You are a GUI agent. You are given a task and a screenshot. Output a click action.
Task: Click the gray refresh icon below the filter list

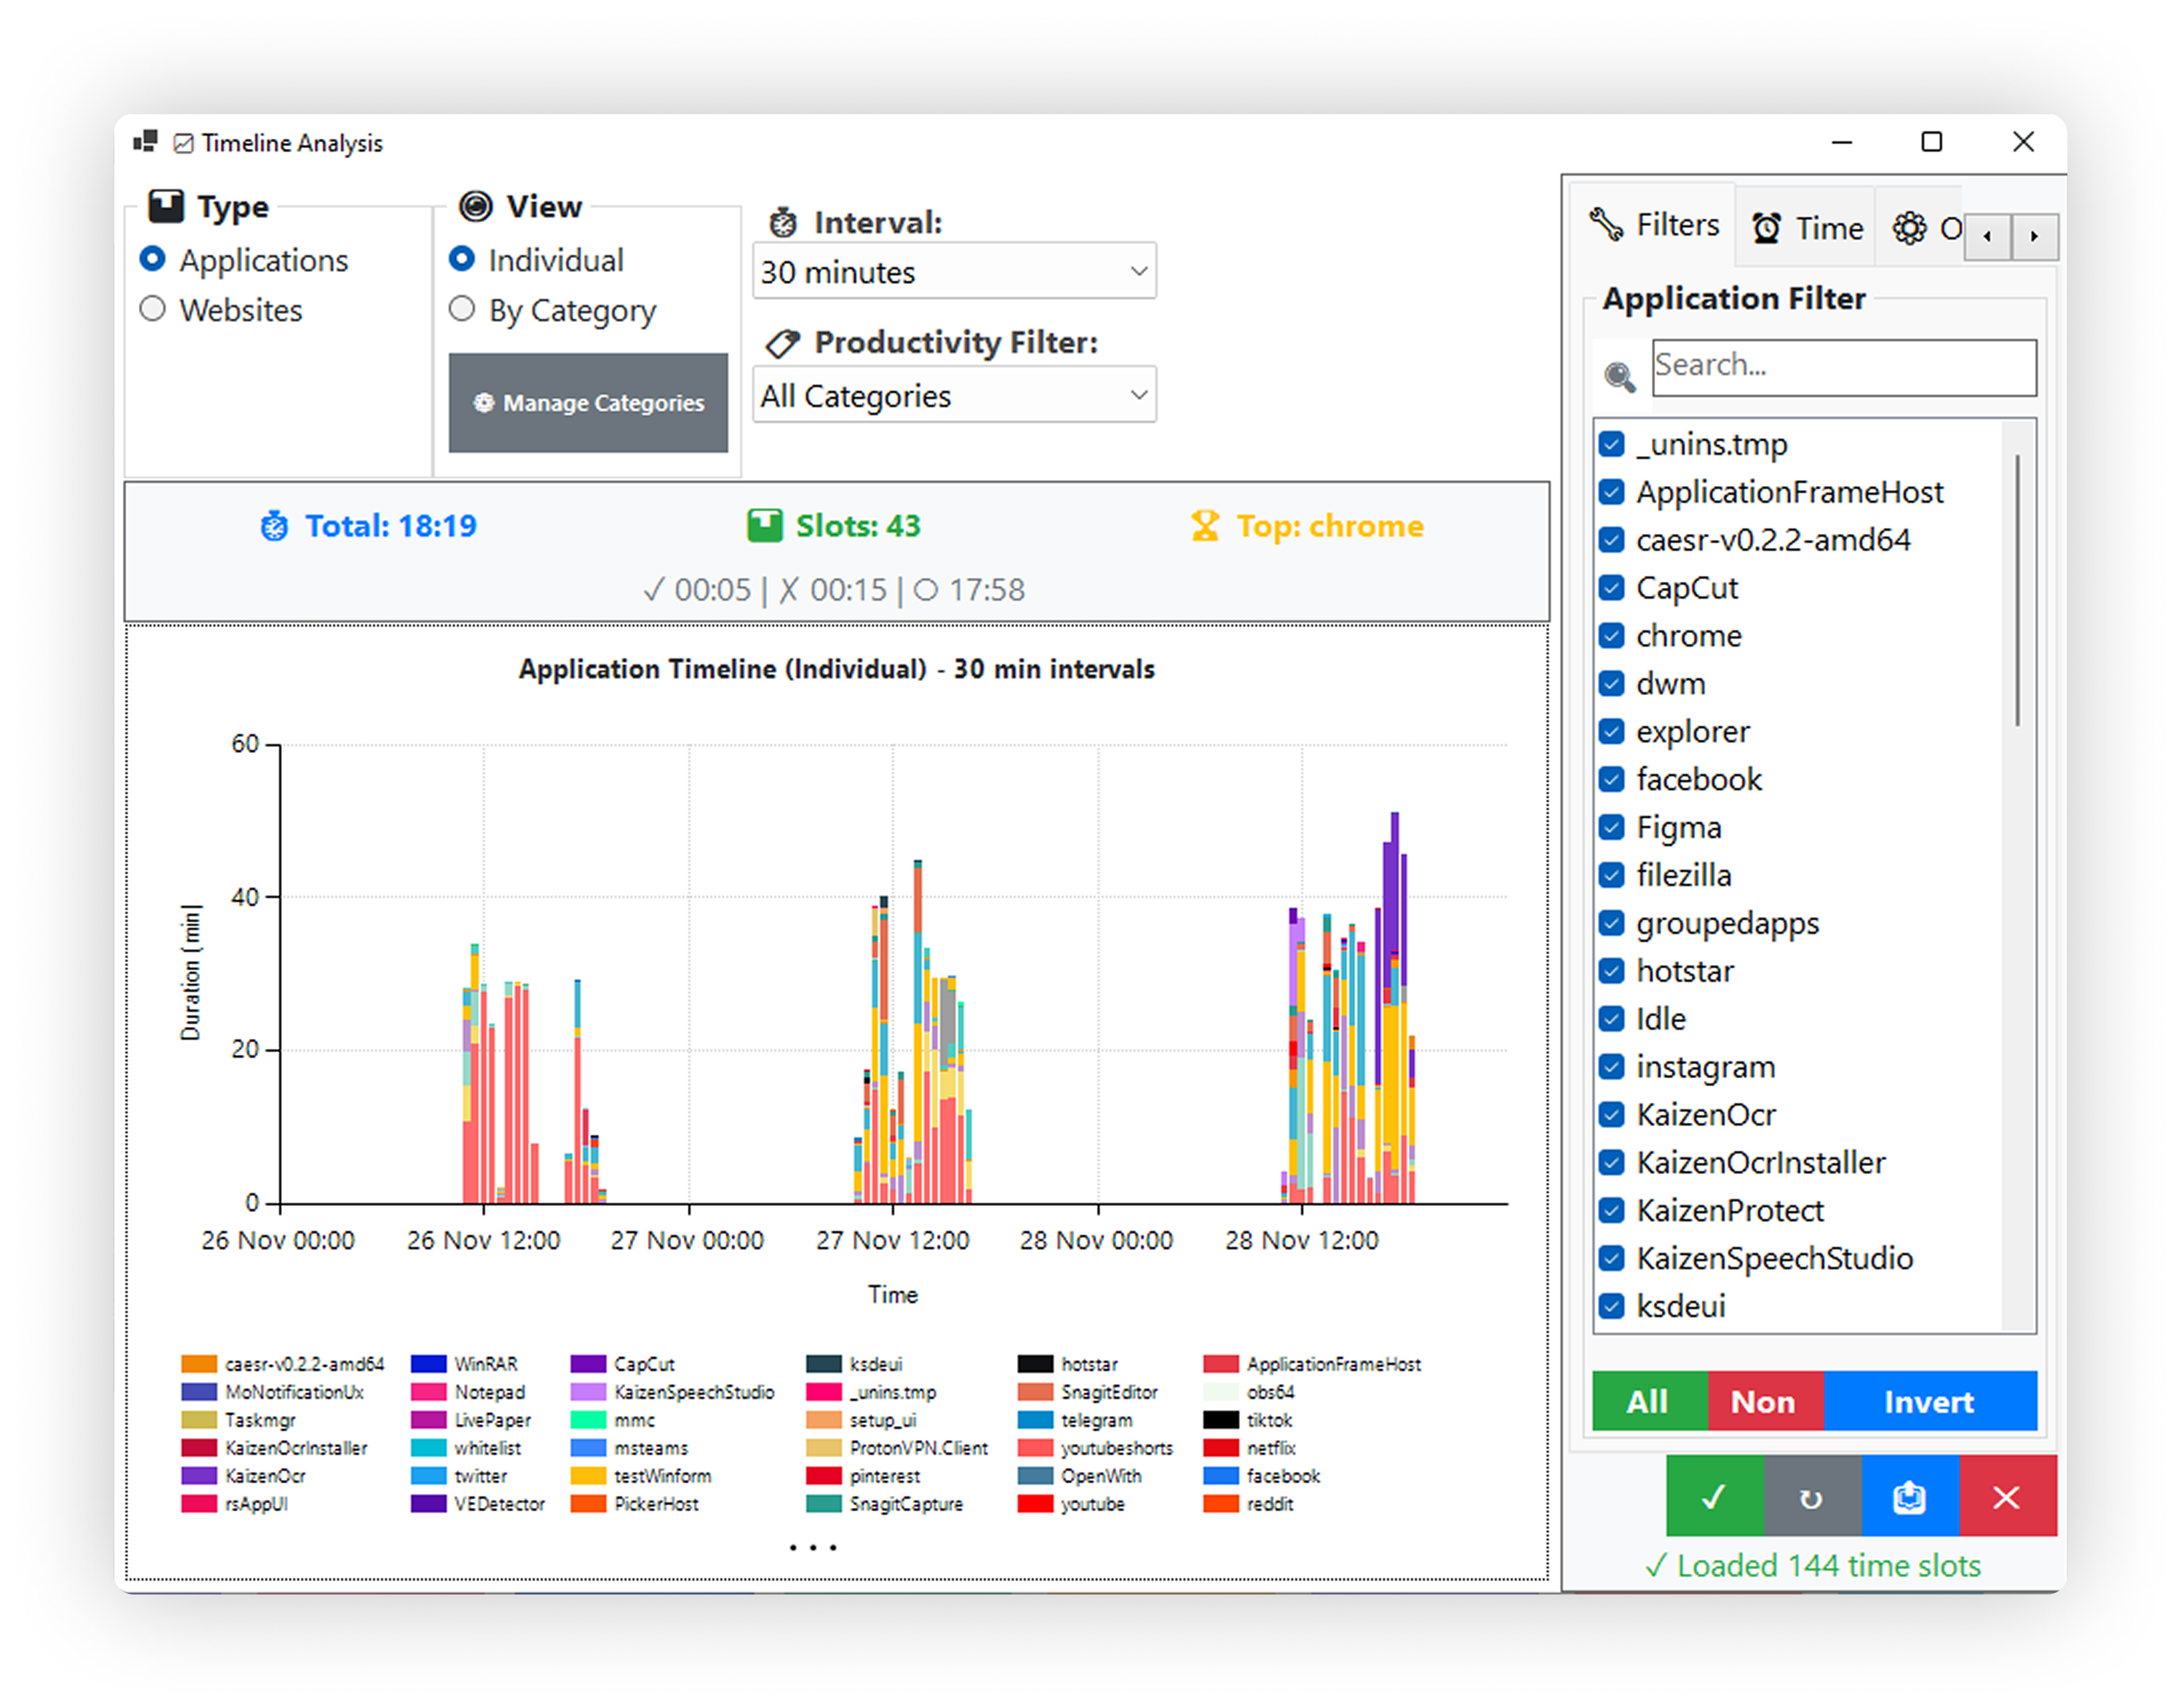1812,1497
